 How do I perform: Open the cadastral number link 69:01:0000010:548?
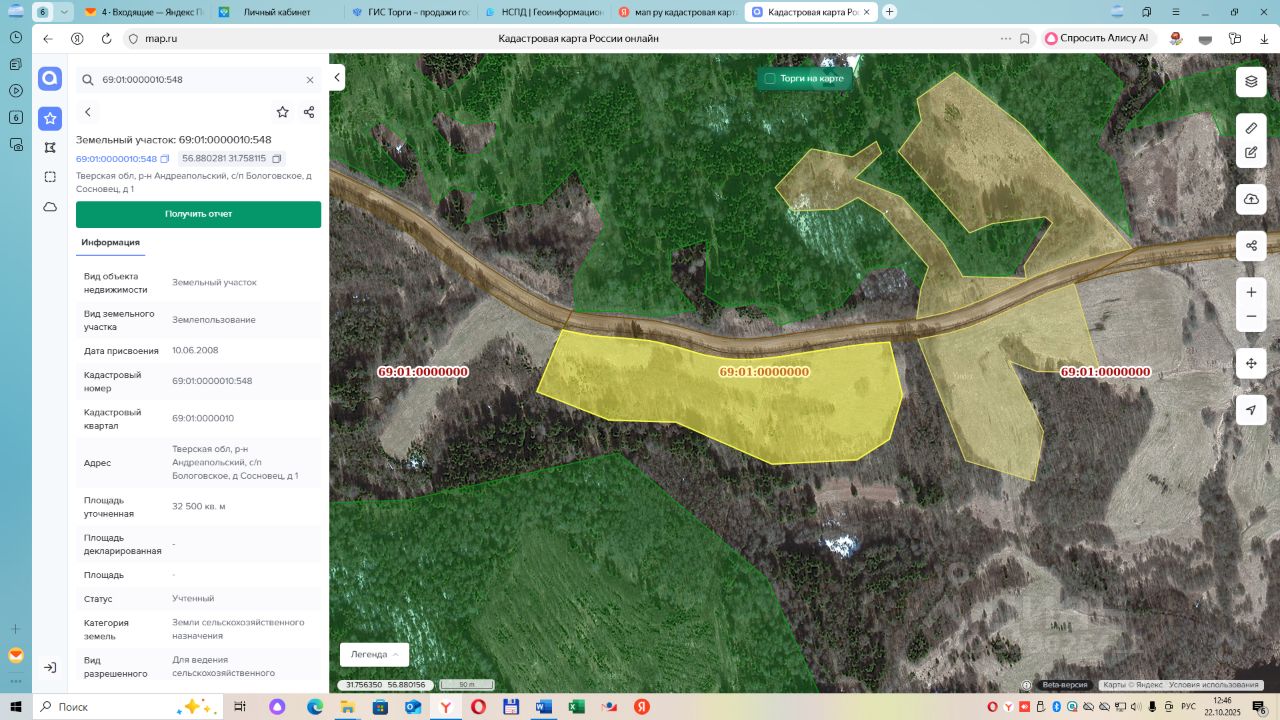[116, 159]
